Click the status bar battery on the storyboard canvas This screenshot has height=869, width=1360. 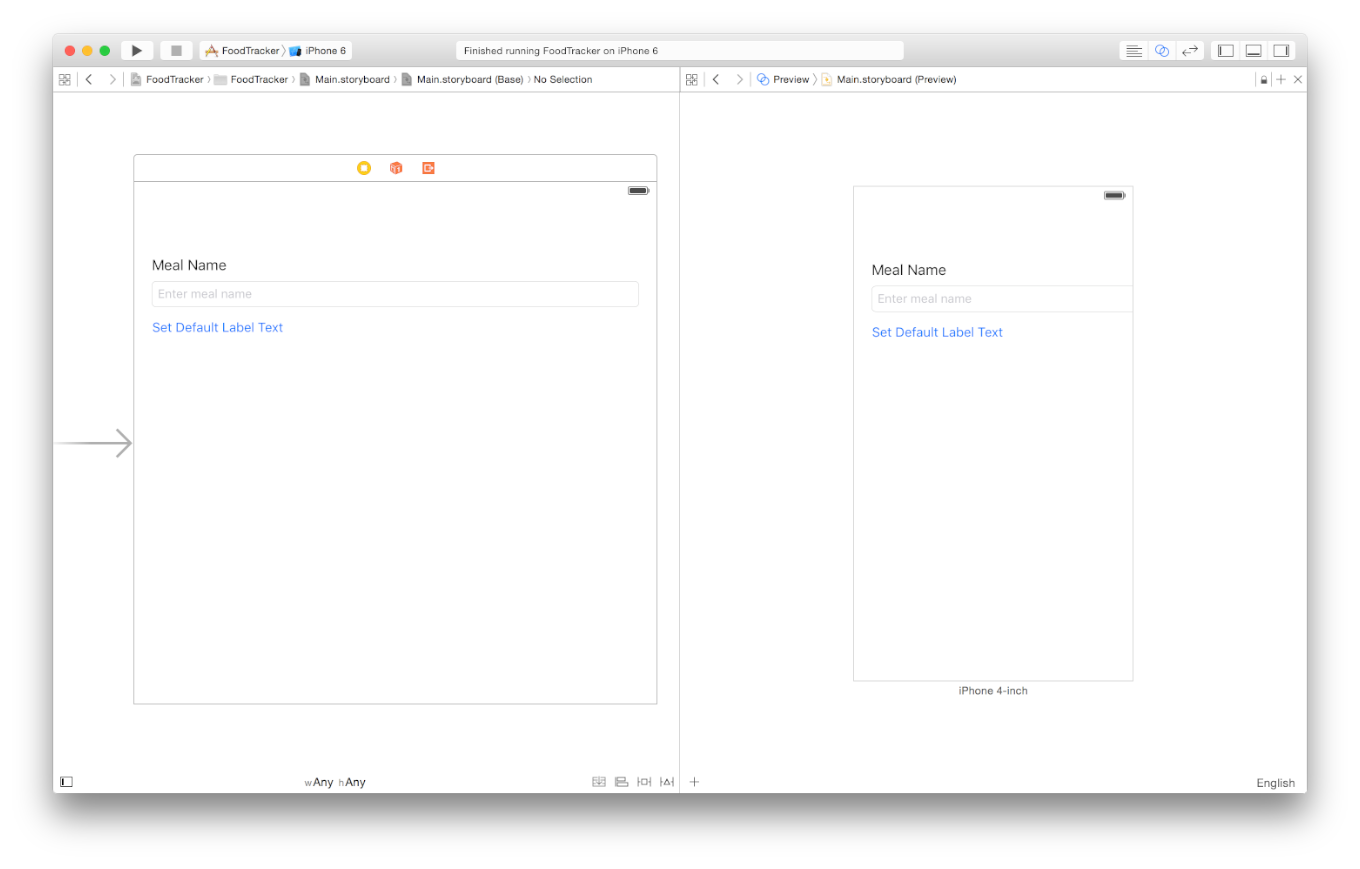pyautogui.click(x=638, y=190)
